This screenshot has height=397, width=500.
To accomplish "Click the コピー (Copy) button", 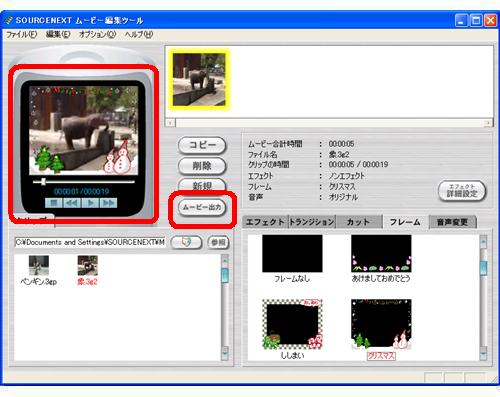I will point(202,145).
